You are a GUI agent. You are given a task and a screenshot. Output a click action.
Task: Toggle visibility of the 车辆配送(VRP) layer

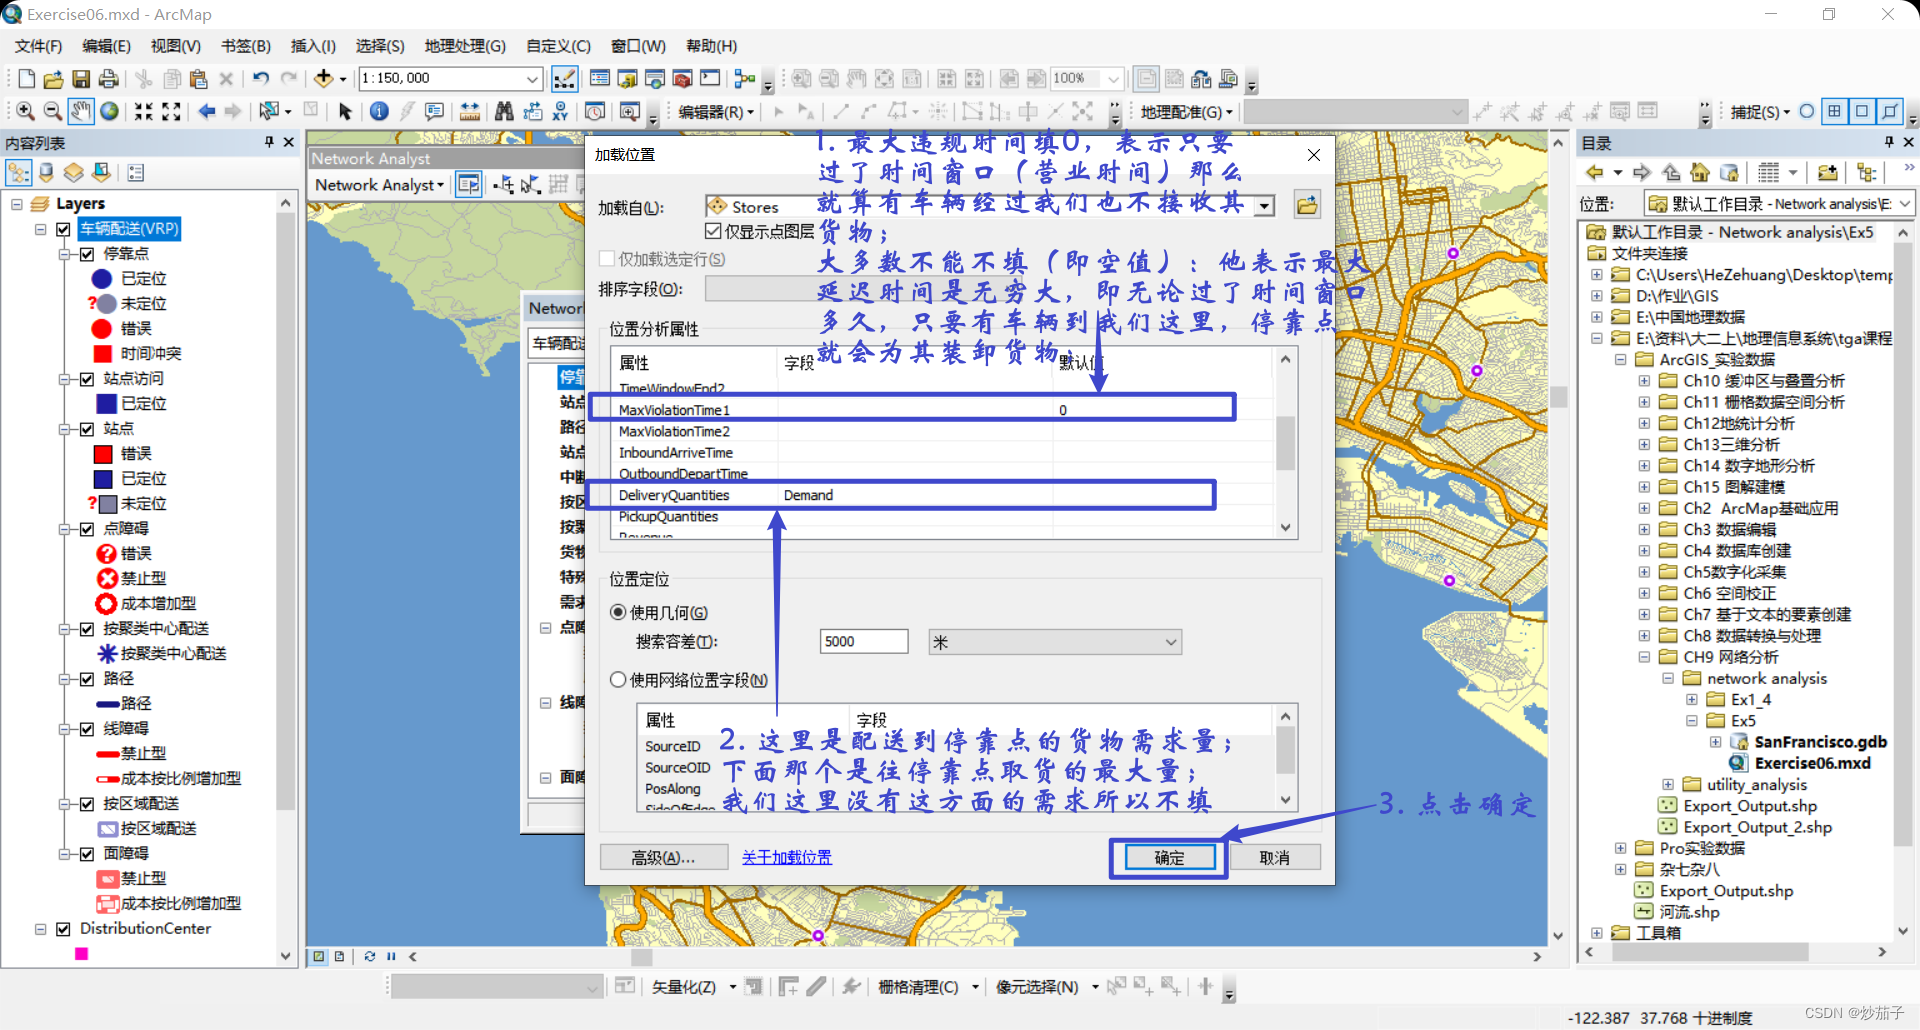coord(62,229)
